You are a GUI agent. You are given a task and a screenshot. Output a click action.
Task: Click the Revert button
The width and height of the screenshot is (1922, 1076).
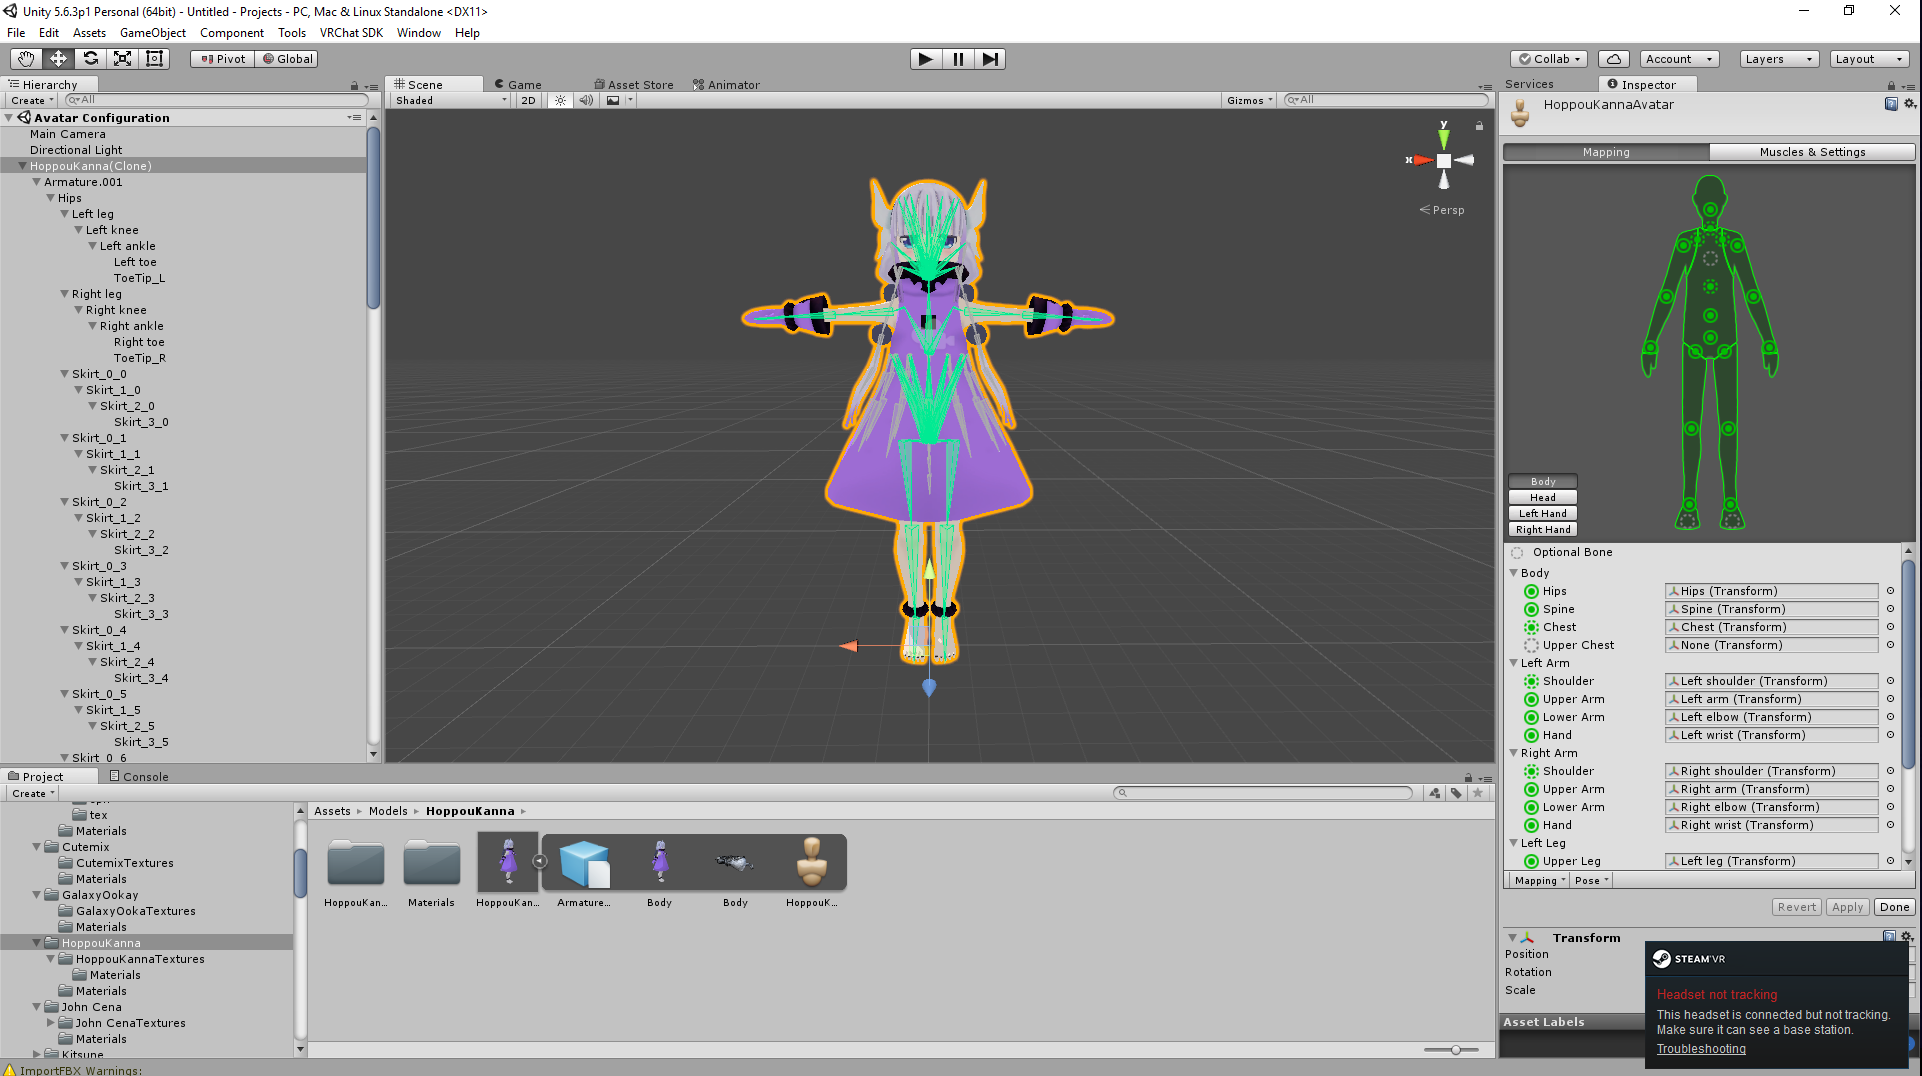pyautogui.click(x=1797, y=907)
